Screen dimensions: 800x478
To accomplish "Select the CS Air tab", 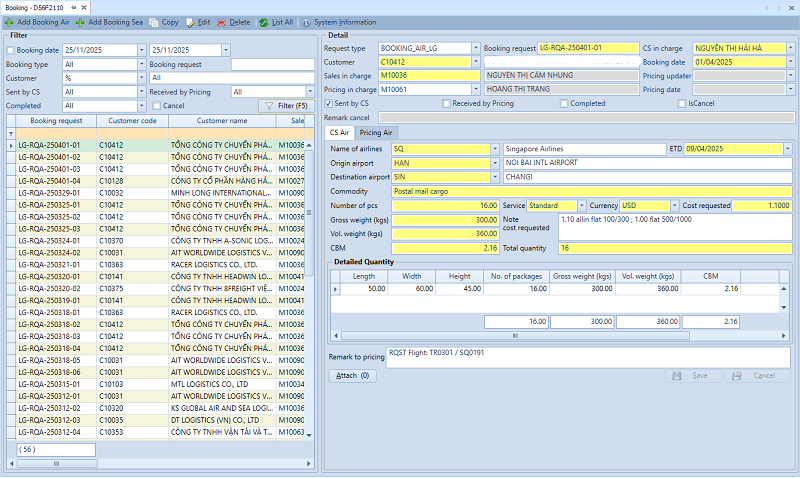I will pyautogui.click(x=339, y=132).
